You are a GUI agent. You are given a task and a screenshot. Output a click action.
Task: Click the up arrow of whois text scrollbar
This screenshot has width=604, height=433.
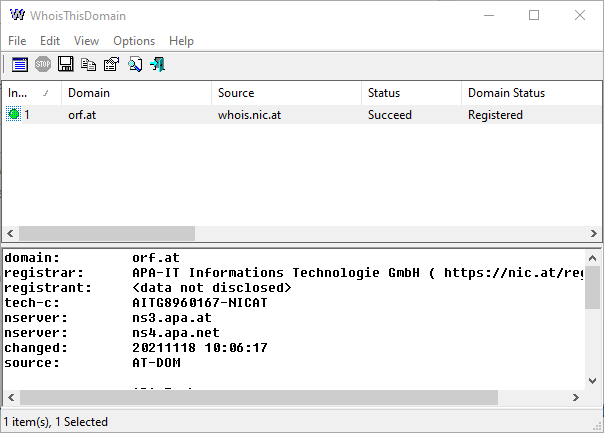(x=592, y=258)
